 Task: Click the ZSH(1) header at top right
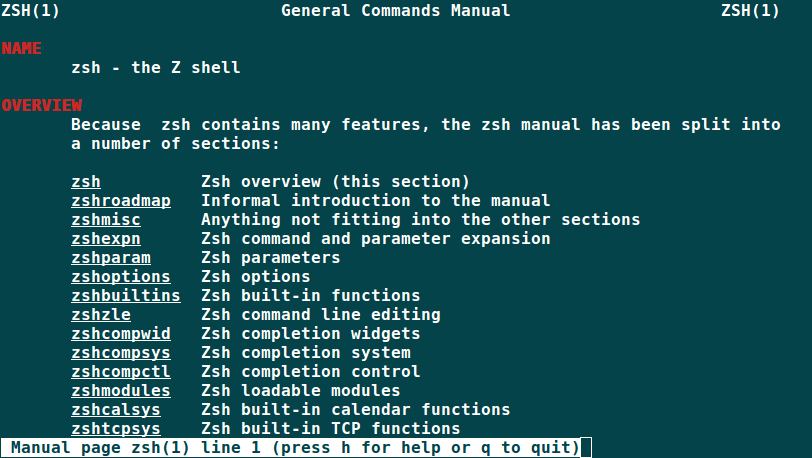click(750, 11)
